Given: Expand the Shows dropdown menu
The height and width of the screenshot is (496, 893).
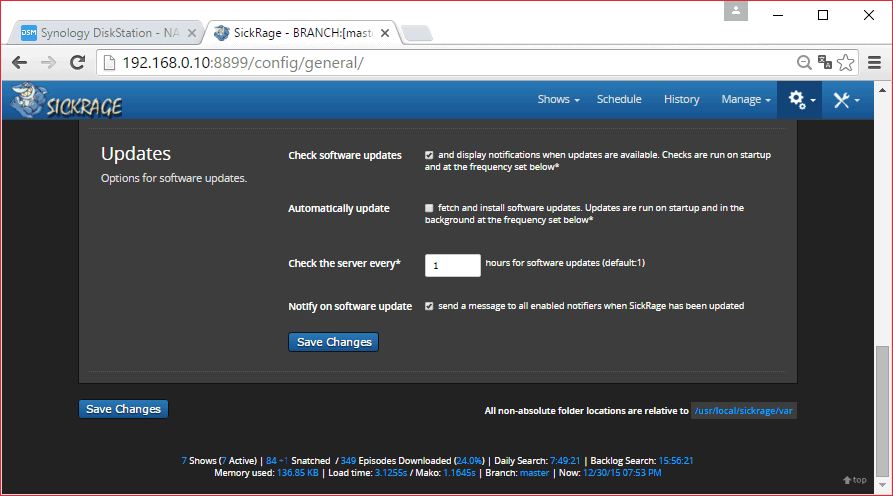Looking at the screenshot, I should (x=558, y=100).
